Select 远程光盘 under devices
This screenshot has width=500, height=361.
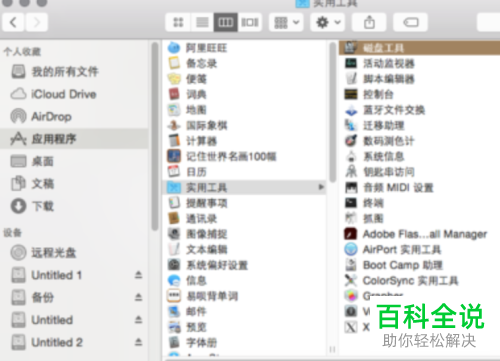74,253
